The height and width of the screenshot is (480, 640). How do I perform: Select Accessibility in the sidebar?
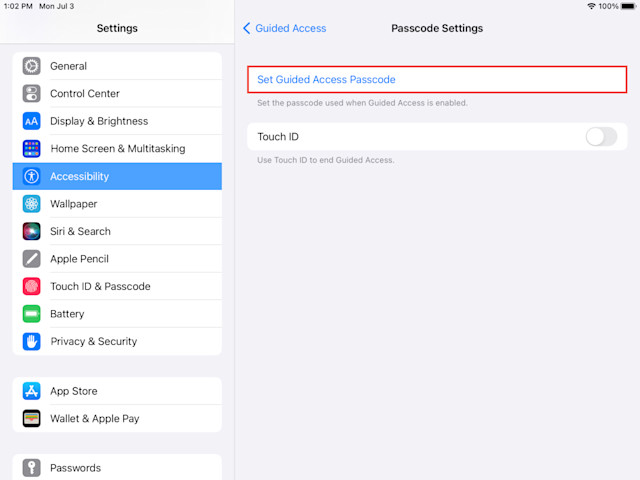click(x=117, y=176)
